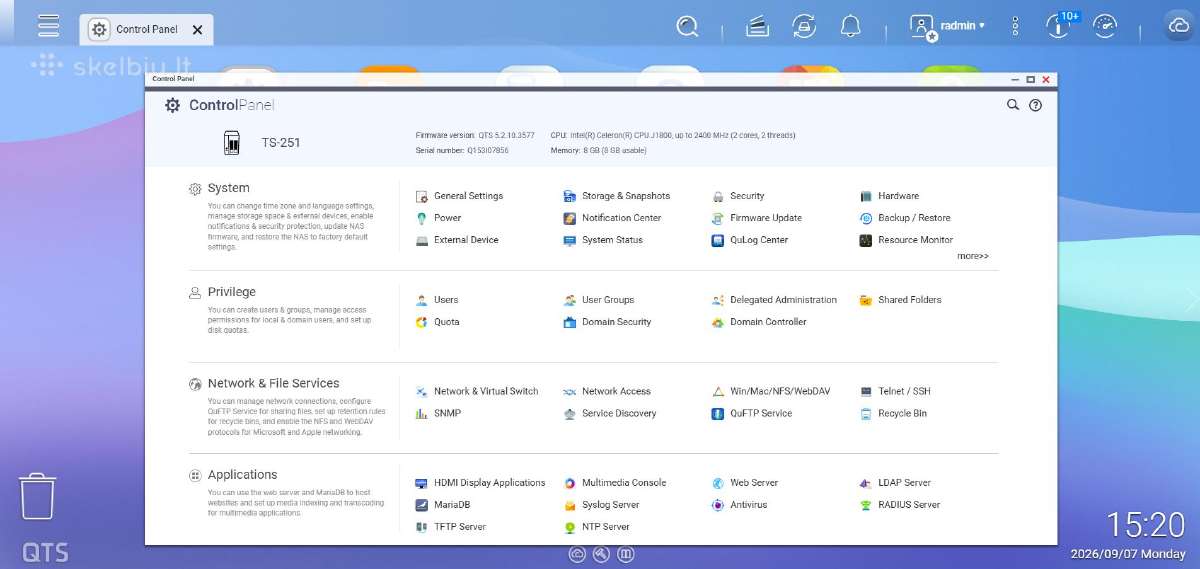
Task: Open Multimedia Console
Action: tap(615, 483)
